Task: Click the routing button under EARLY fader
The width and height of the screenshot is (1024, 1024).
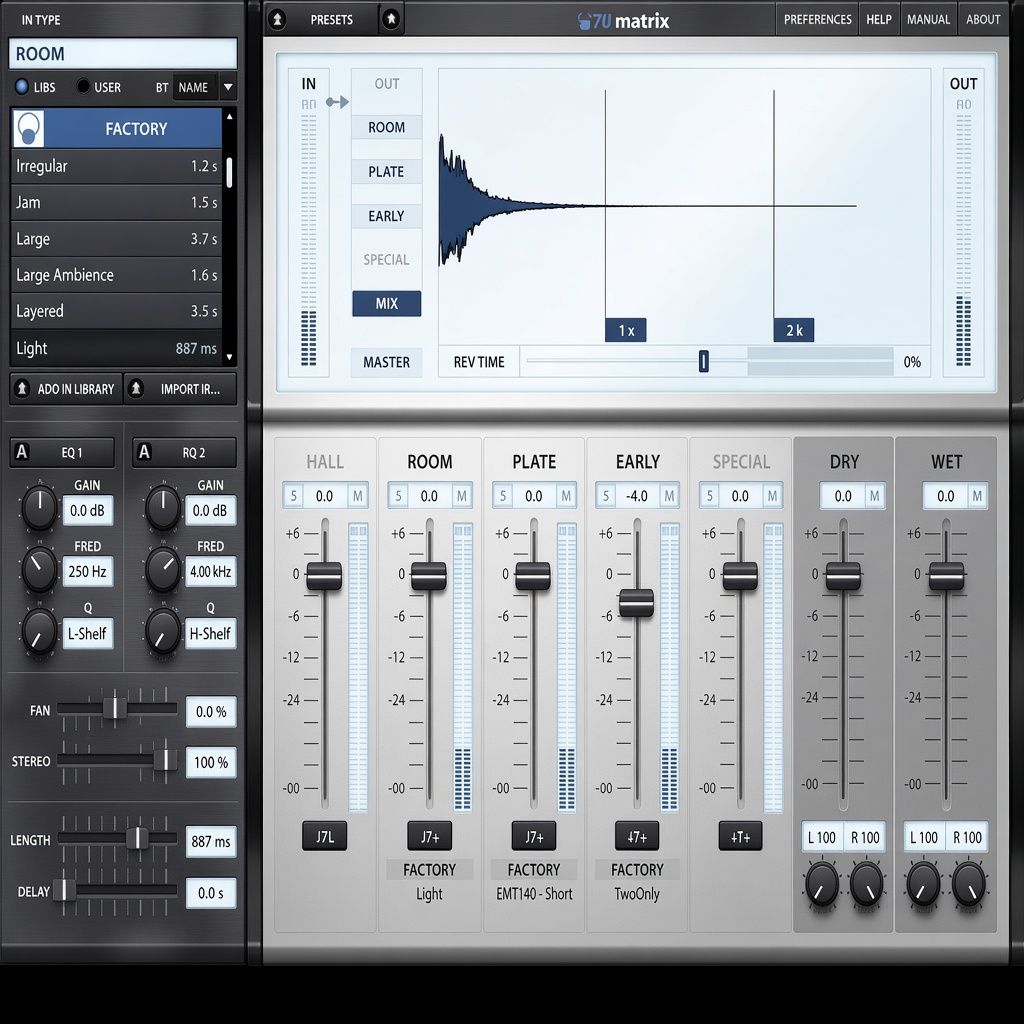Action: (x=637, y=836)
